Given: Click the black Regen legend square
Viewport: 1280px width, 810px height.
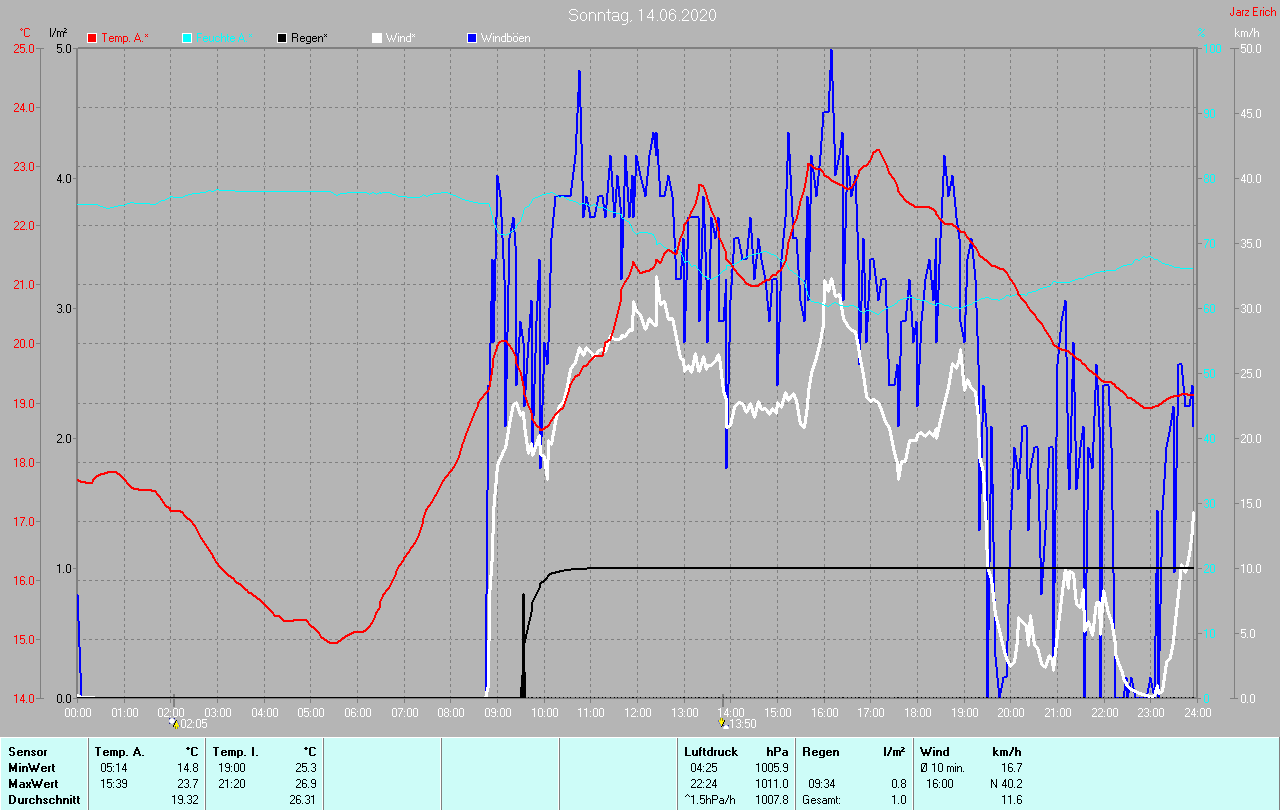Looking at the screenshot, I should coord(282,38).
